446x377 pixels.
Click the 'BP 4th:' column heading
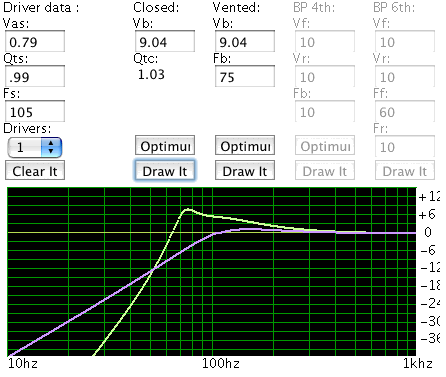pyautogui.click(x=314, y=7)
